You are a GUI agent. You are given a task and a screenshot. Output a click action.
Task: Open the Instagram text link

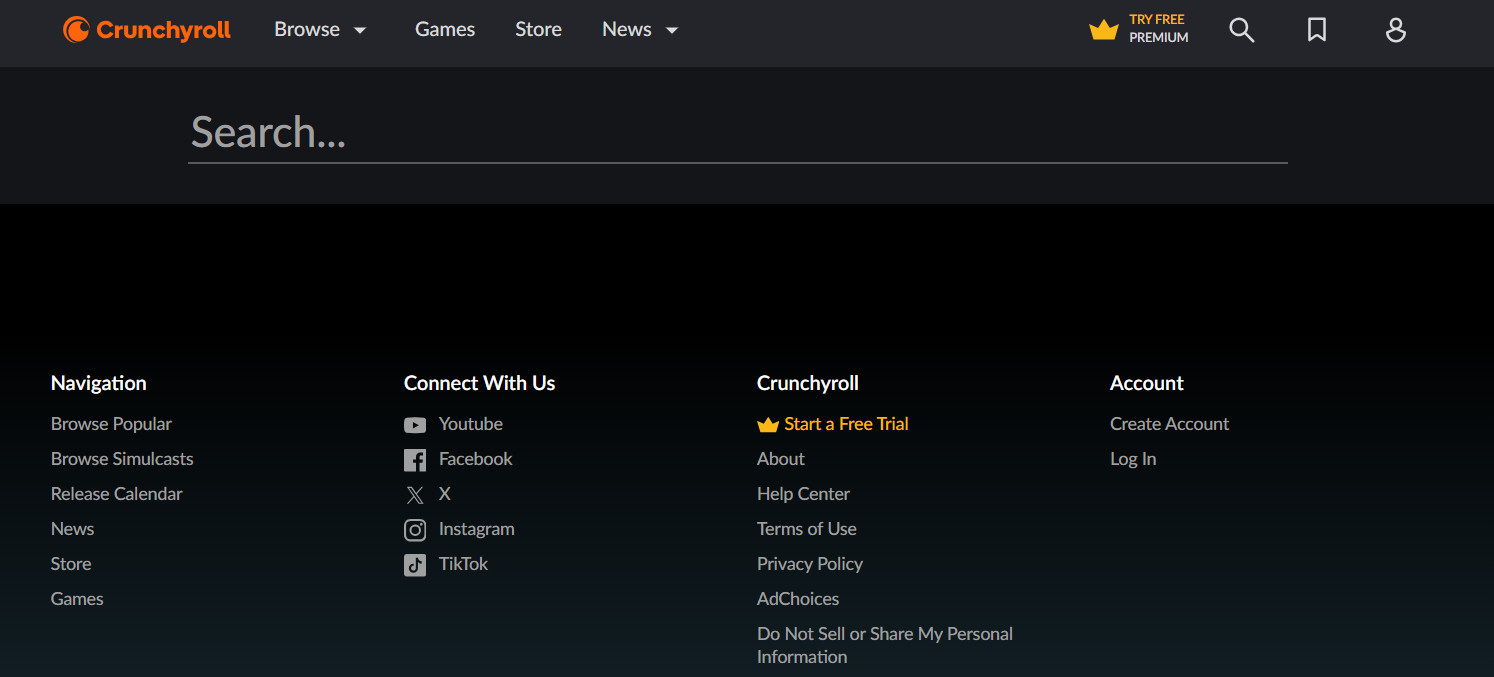pyautogui.click(x=477, y=529)
